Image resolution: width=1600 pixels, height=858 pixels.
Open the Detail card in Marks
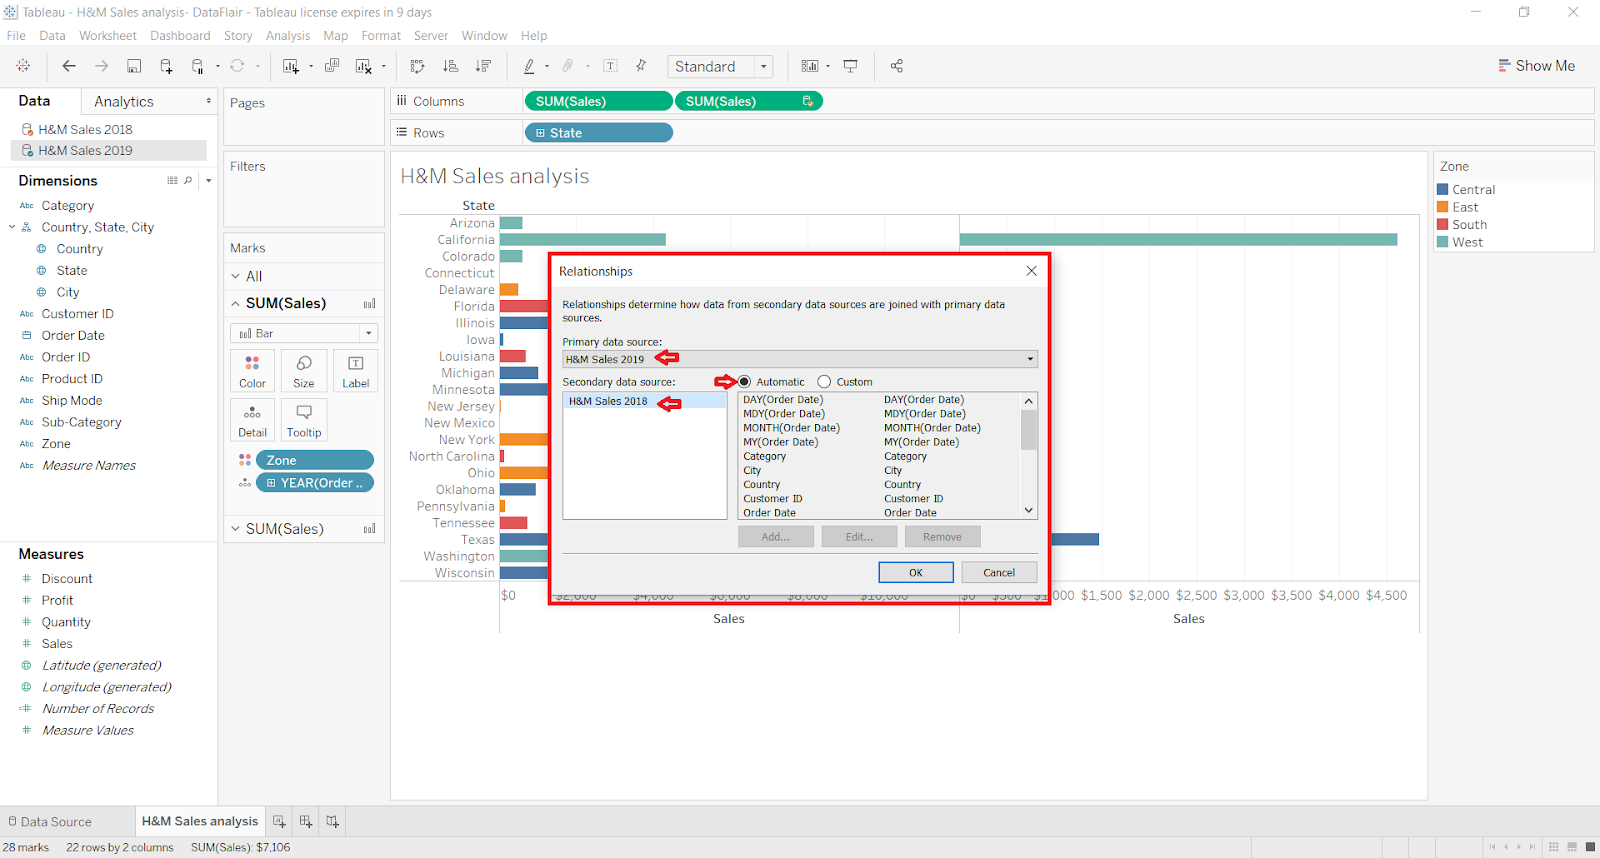pyautogui.click(x=252, y=420)
